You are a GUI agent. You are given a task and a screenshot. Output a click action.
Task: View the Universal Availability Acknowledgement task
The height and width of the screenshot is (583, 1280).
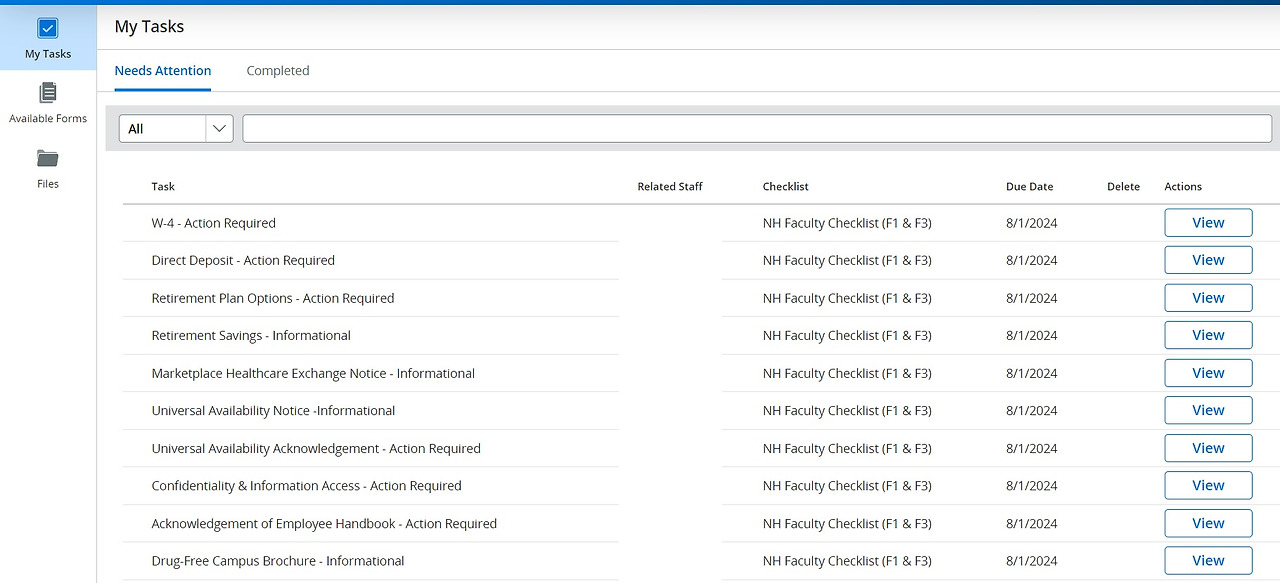click(x=1208, y=448)
